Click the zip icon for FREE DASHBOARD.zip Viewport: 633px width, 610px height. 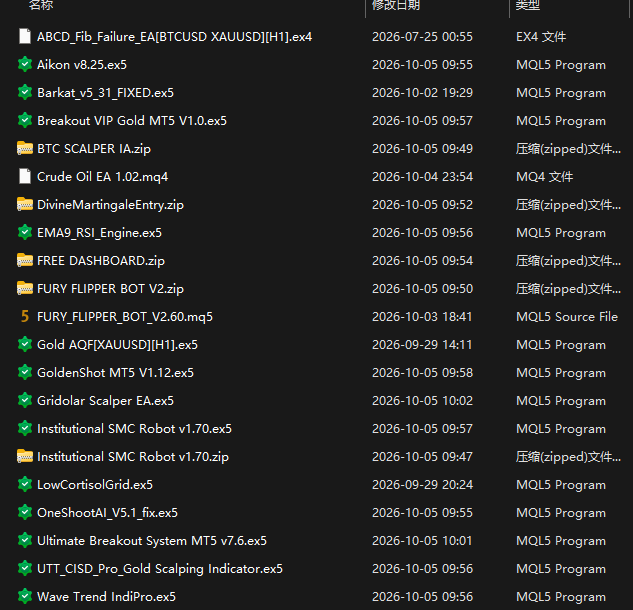[25, 260]
